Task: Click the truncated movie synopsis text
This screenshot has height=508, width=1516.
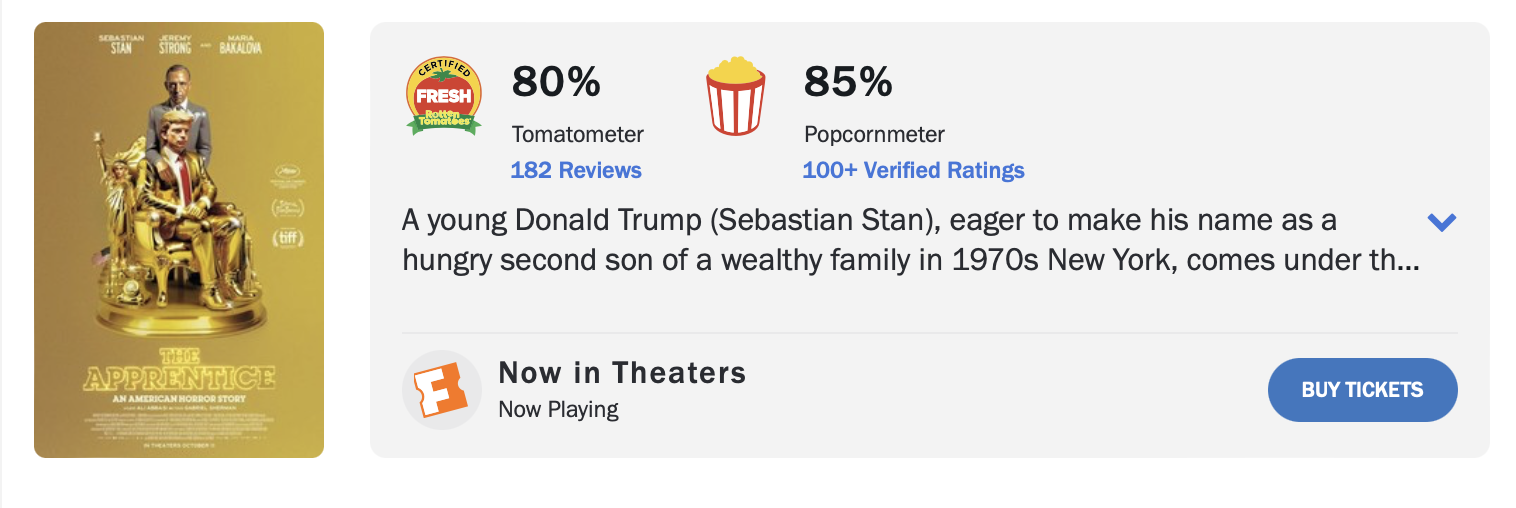Action: click(910, 240)
